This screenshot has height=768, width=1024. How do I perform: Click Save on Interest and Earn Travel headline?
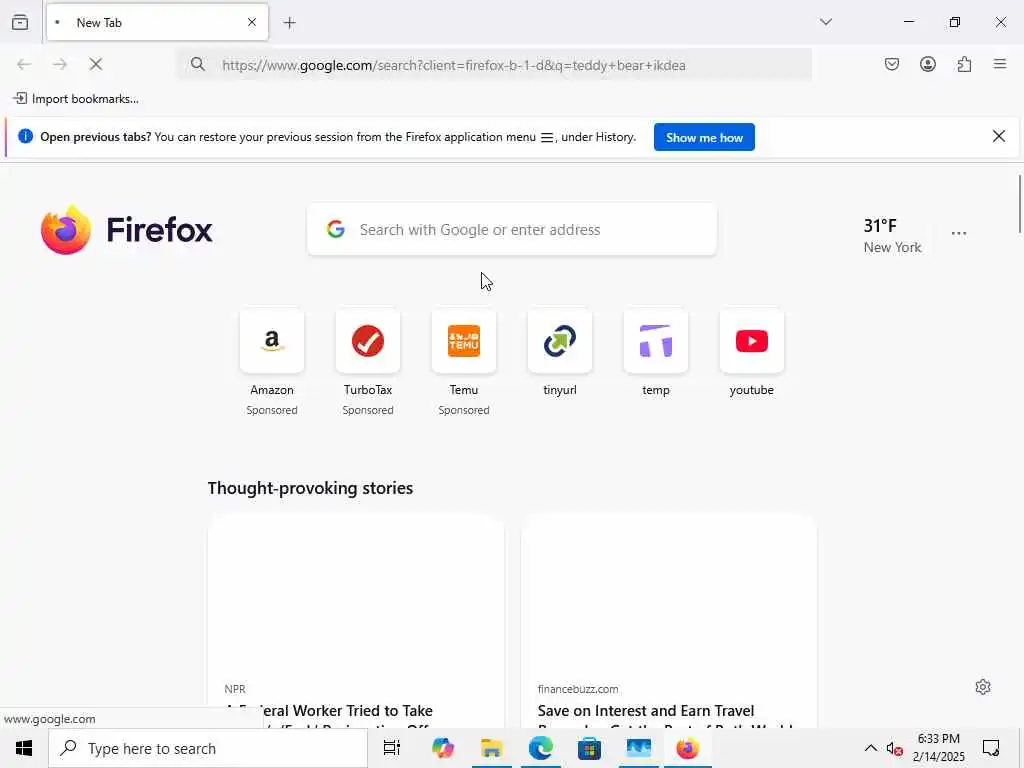click(646, 711)
